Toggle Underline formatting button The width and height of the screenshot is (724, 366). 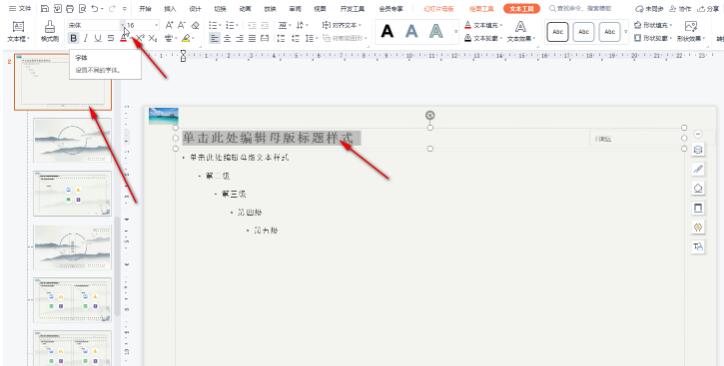pos(98,38)
